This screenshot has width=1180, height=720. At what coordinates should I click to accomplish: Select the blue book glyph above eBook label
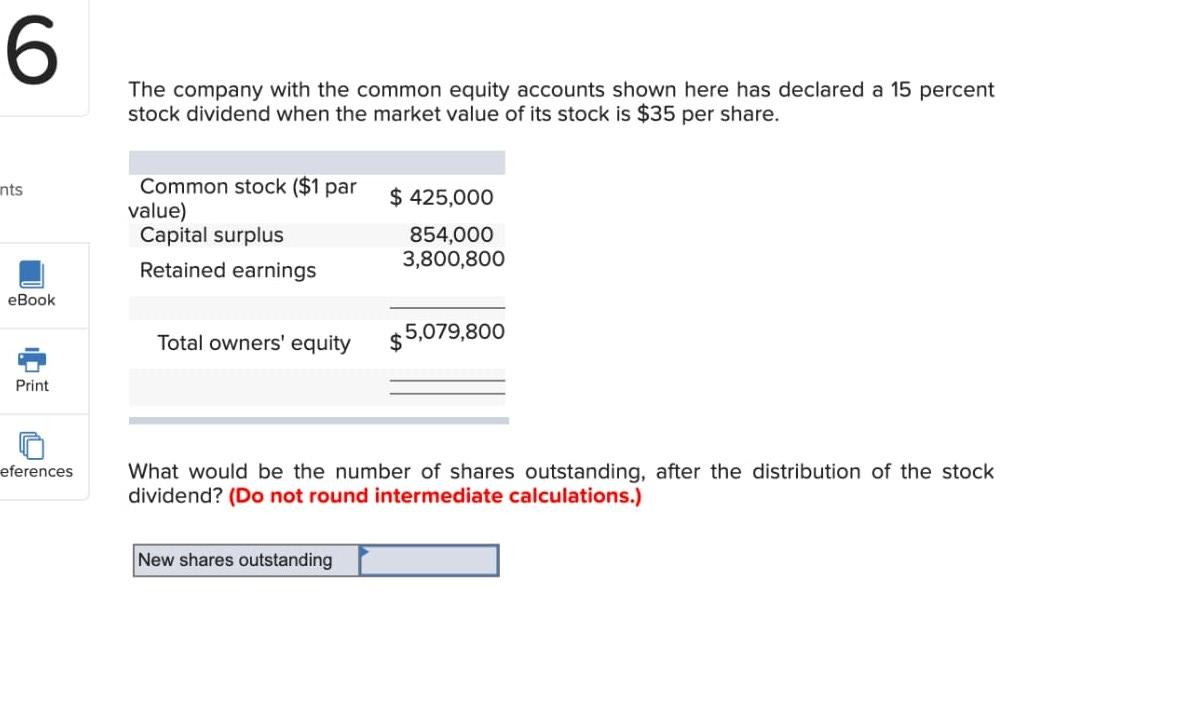30,272
